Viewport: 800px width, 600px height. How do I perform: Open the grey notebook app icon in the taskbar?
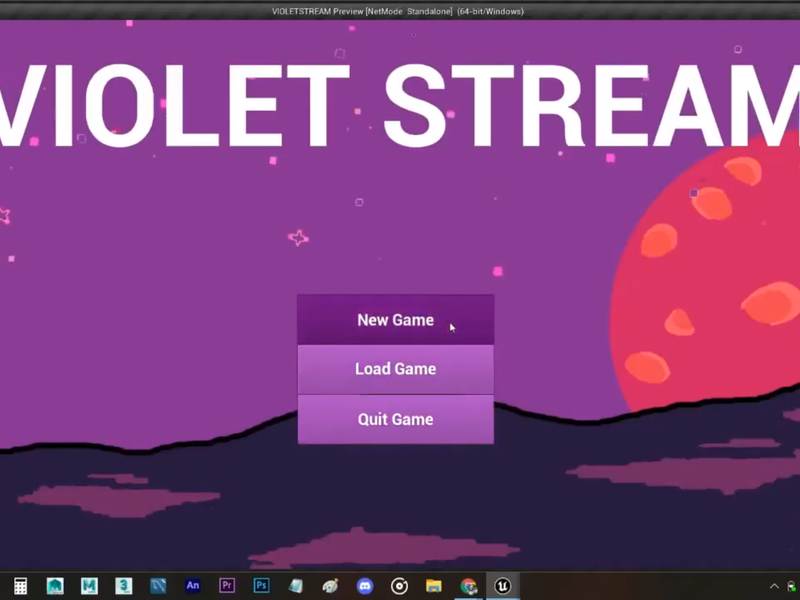(x=296, y=586)
